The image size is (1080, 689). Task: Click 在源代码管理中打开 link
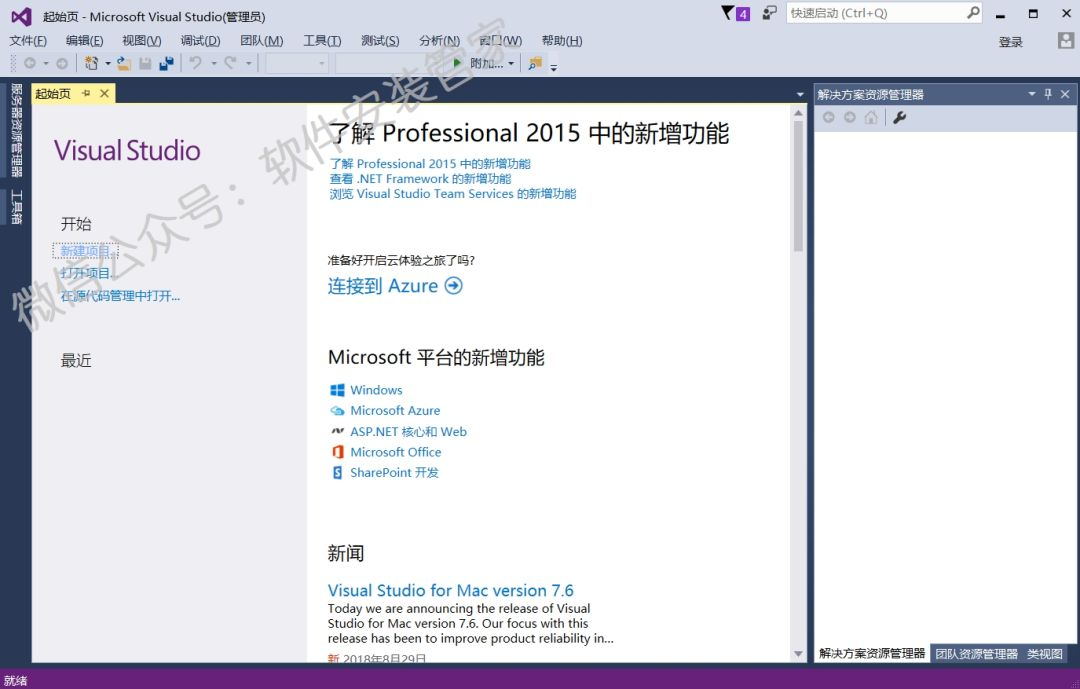(121, 296)
